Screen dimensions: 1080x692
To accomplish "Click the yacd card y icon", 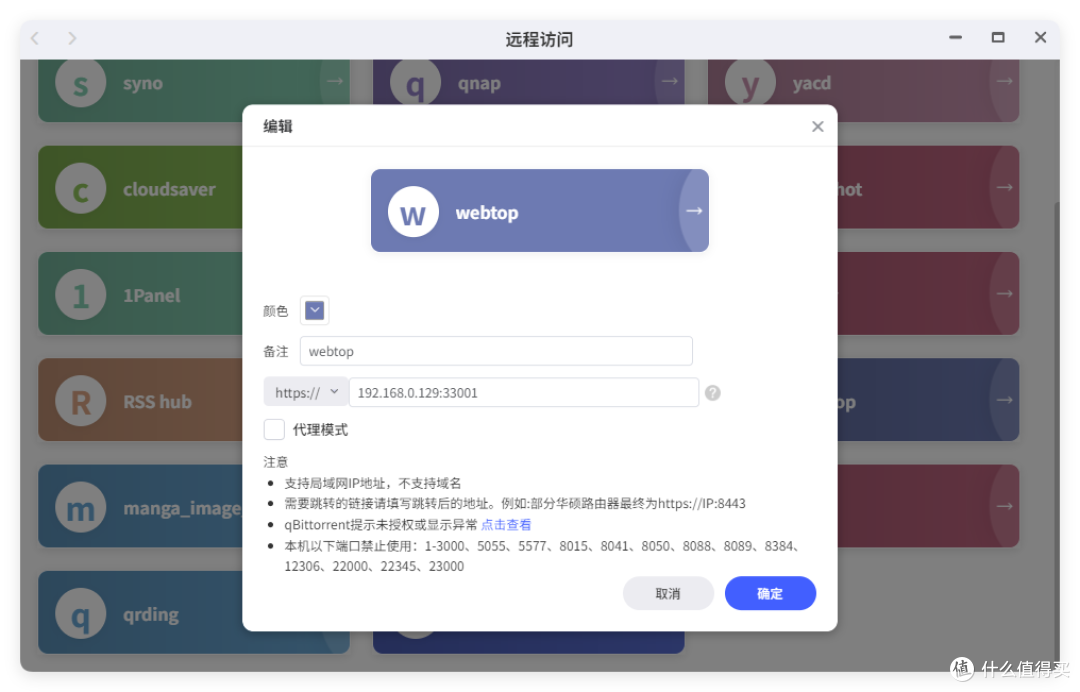I will [x=750, y=83].
